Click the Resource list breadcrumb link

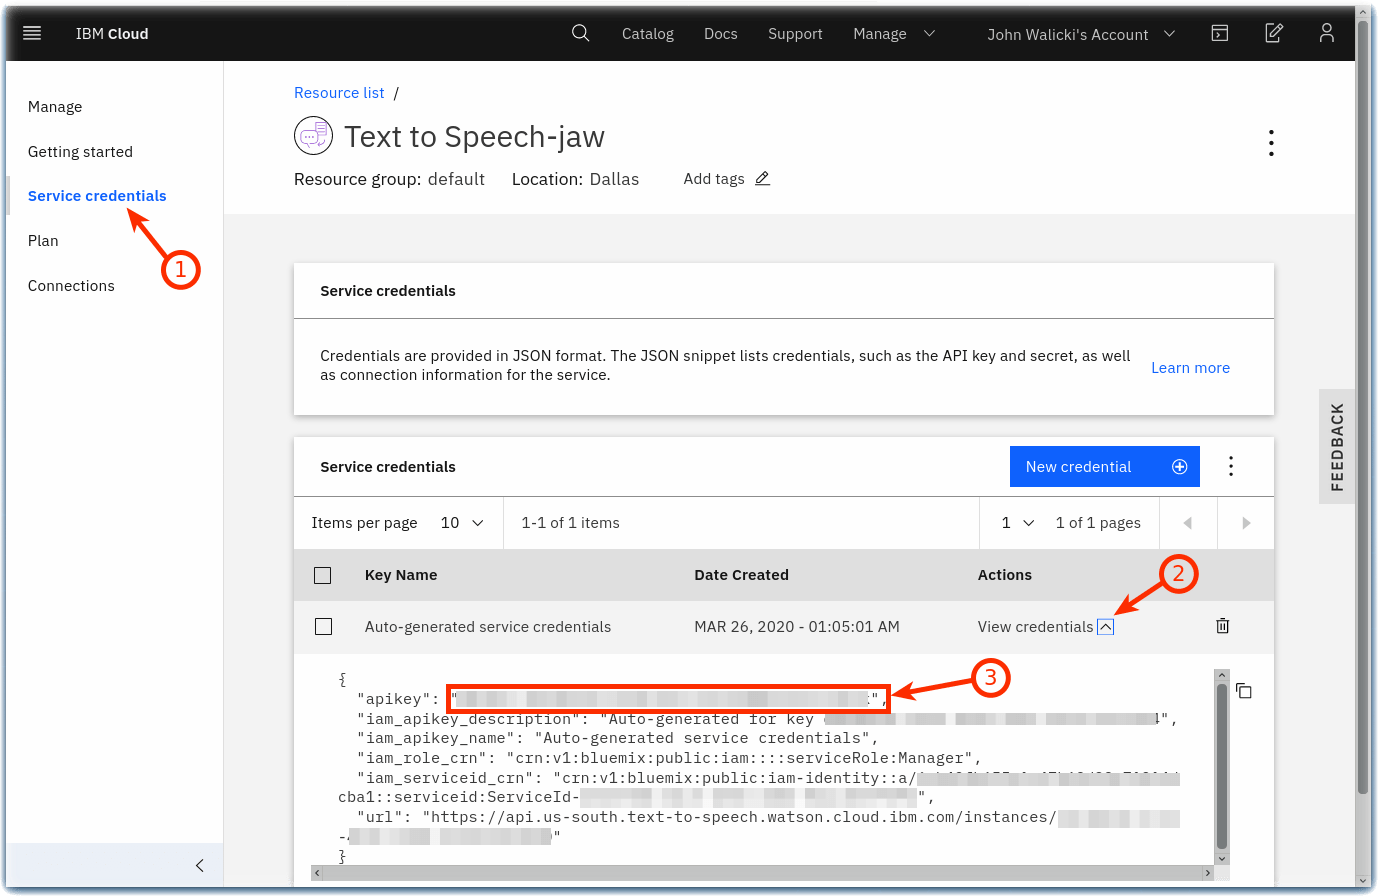point(339,93)
